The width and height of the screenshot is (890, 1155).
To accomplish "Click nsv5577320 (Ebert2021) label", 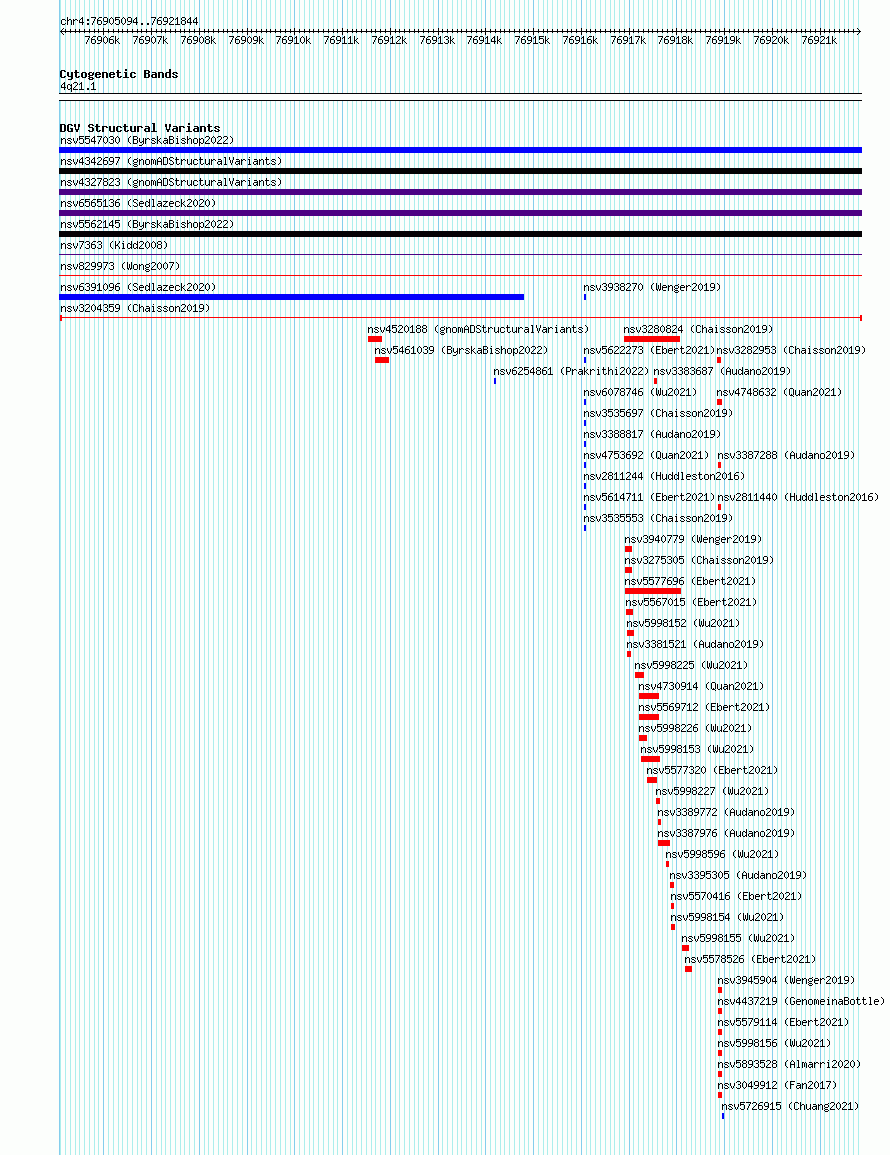I will 712,770.
